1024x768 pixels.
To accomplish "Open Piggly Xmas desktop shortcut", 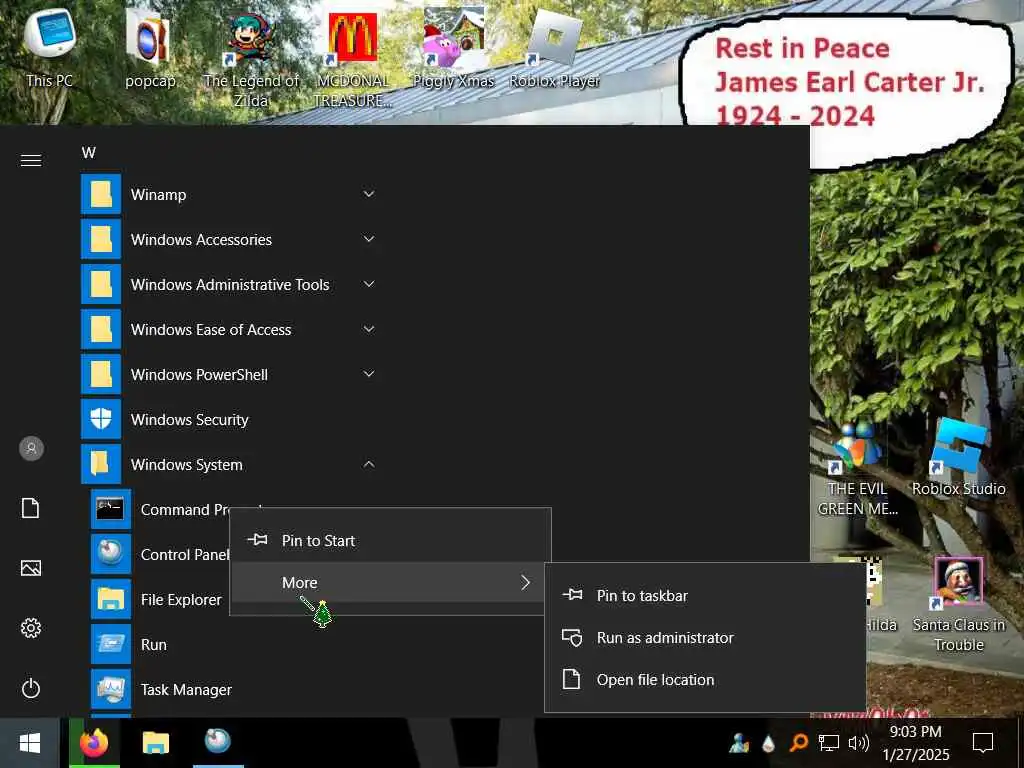I will point(453,49).
